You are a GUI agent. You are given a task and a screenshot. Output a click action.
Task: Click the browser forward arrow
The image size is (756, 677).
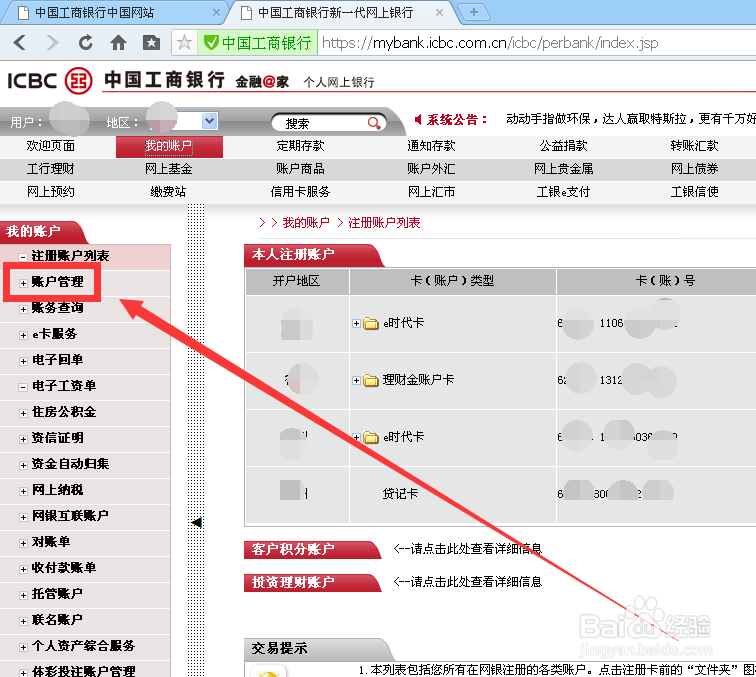pyautogui.click(x=53, y=43)
